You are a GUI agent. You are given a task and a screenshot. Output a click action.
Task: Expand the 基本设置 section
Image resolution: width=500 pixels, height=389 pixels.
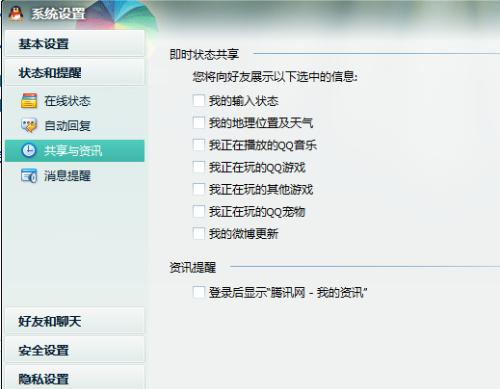75,44
